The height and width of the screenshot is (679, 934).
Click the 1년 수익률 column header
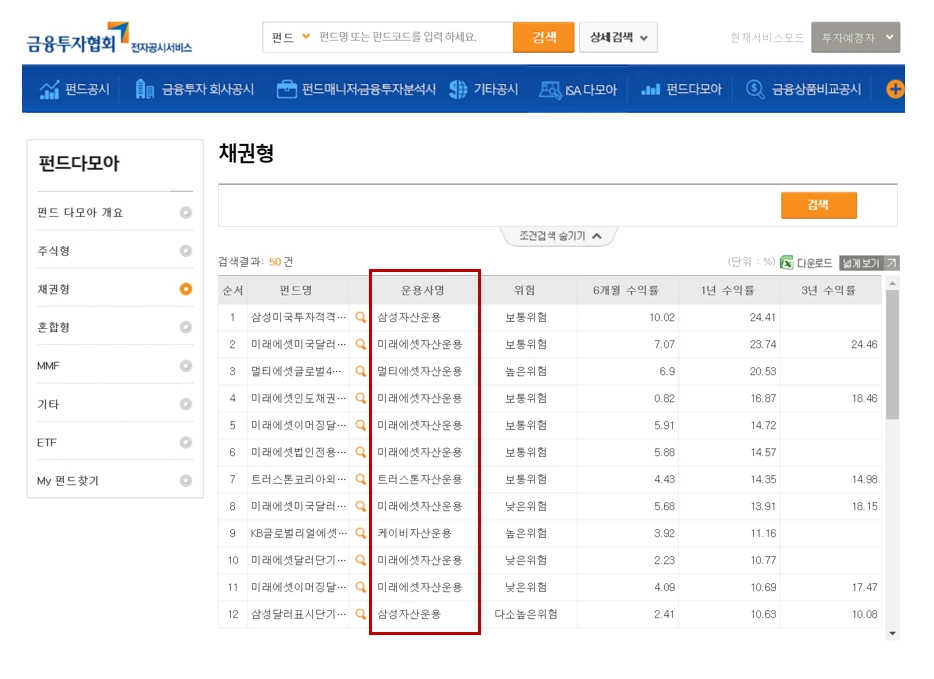pos(728,290)
